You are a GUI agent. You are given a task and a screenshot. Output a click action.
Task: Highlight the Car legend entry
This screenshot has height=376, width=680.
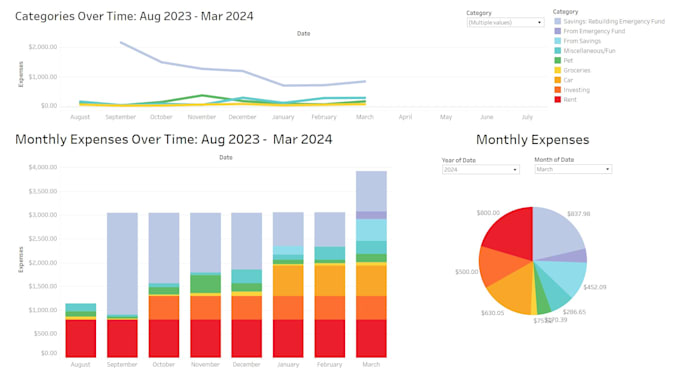(x=568, y=80)
